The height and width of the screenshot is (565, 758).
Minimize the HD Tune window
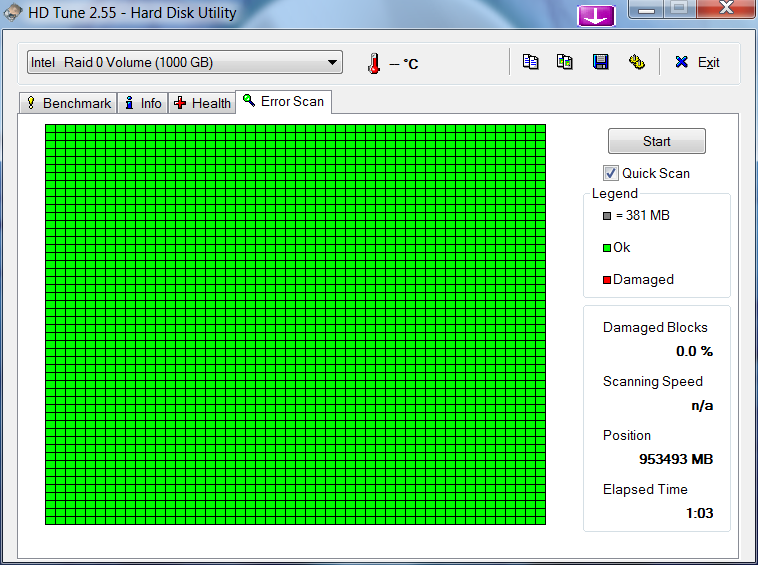point(650,10)
